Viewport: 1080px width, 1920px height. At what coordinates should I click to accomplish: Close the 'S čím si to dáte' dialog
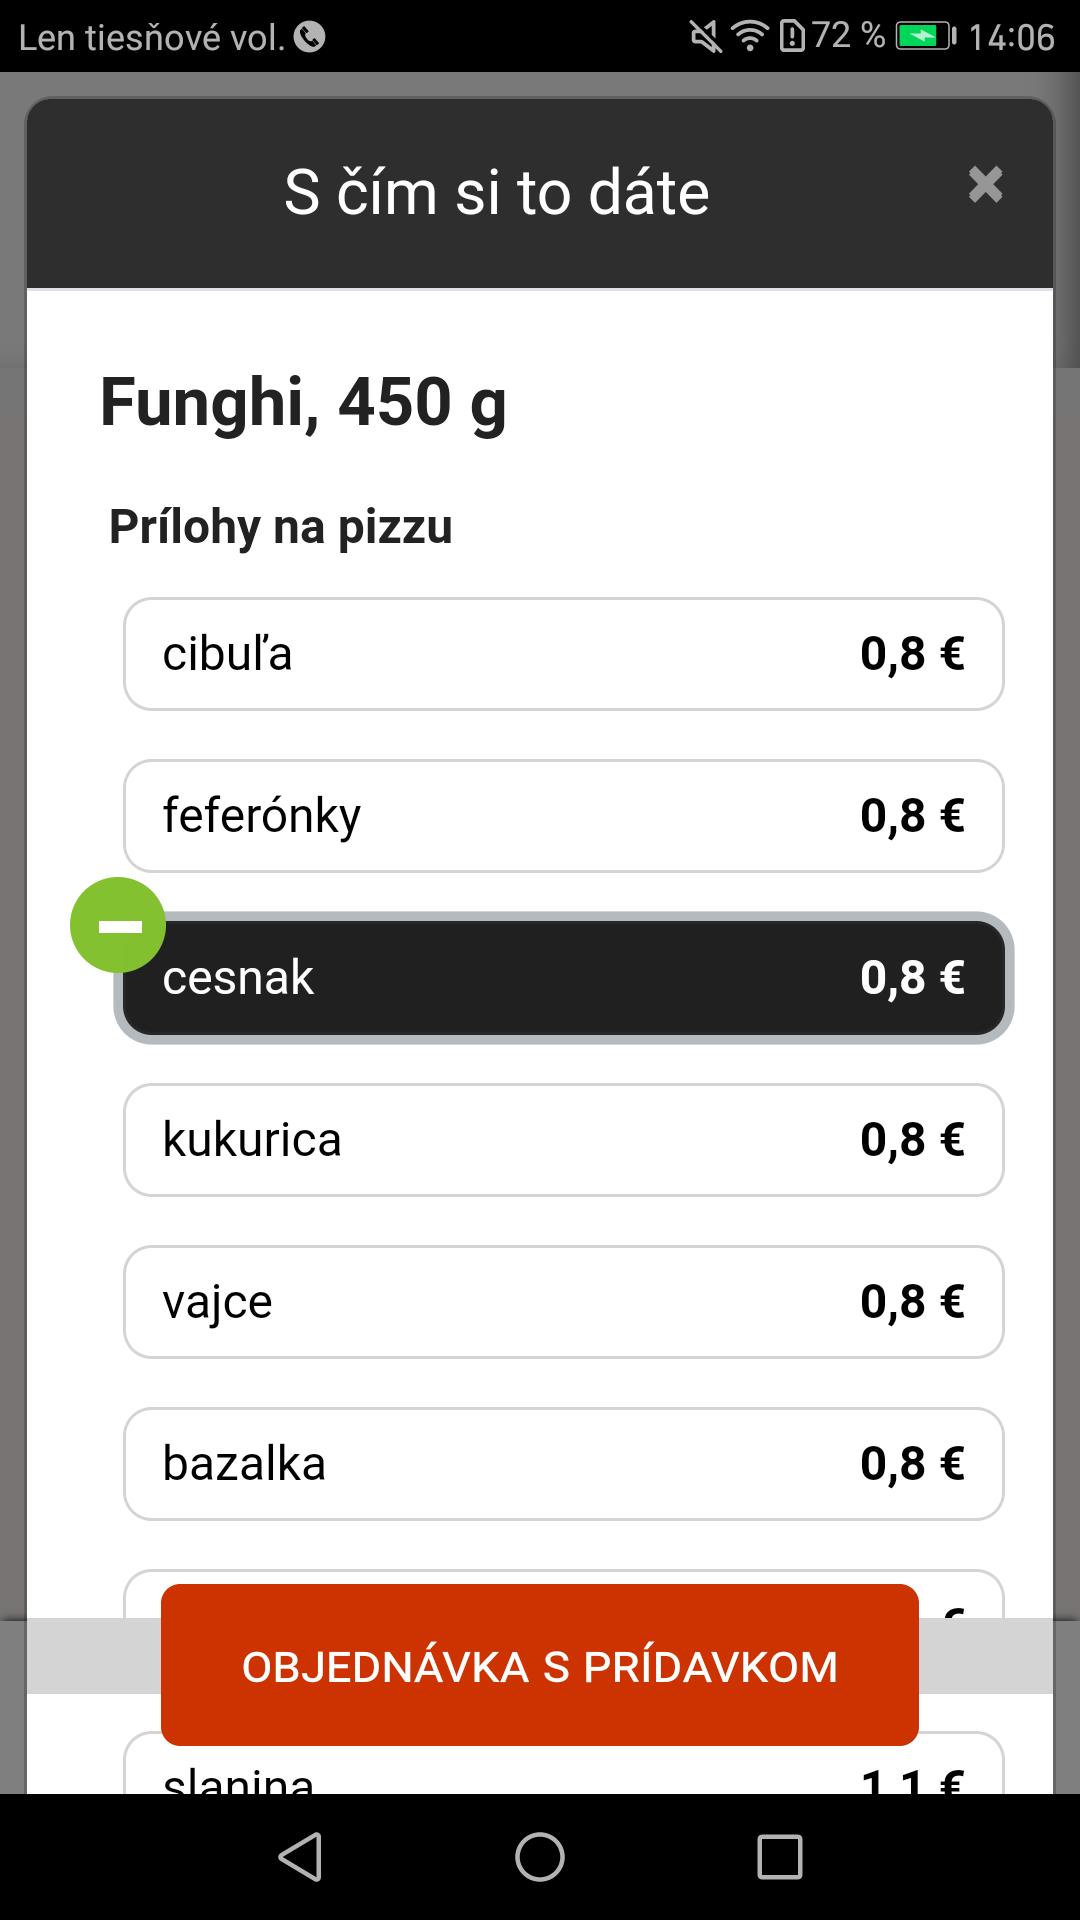[x=985, y=185]
